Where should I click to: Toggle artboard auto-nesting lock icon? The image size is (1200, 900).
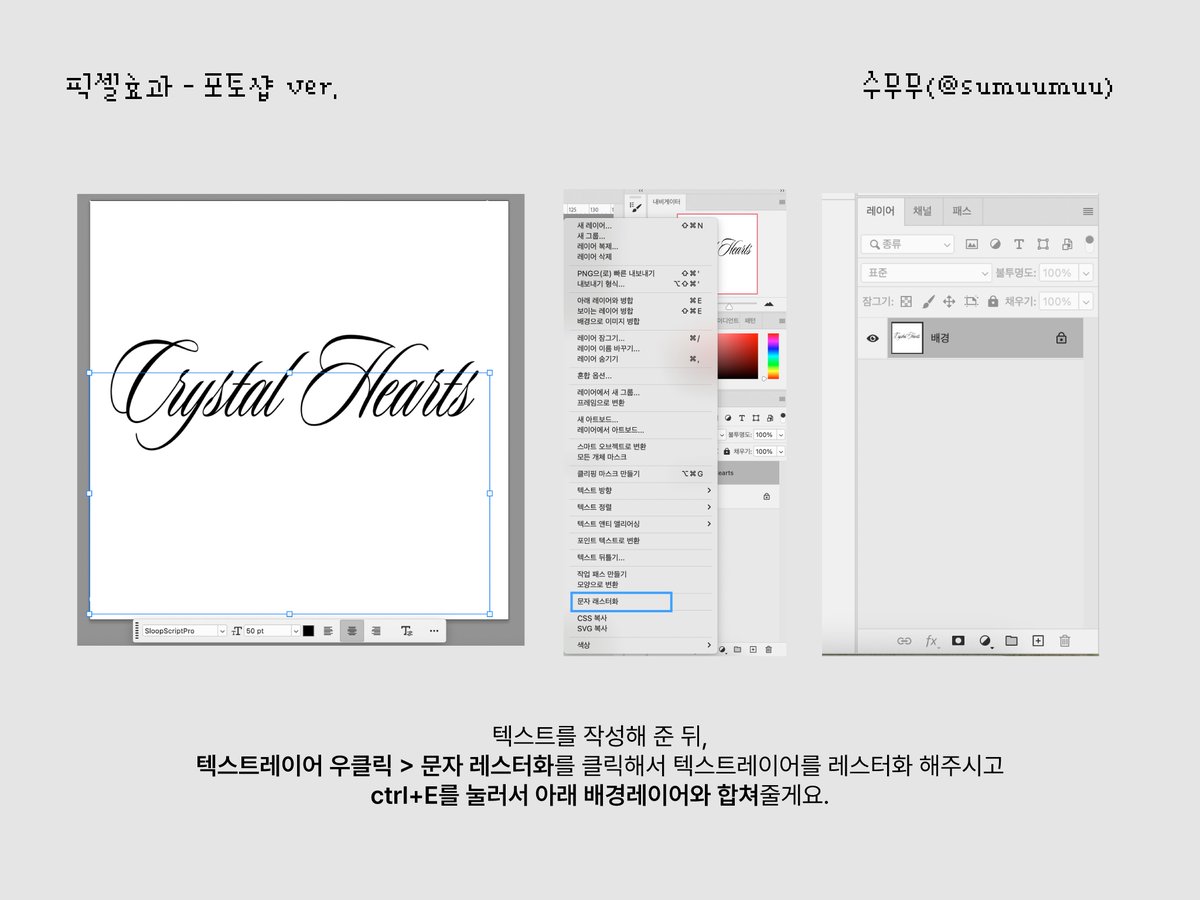coord(971,301)
